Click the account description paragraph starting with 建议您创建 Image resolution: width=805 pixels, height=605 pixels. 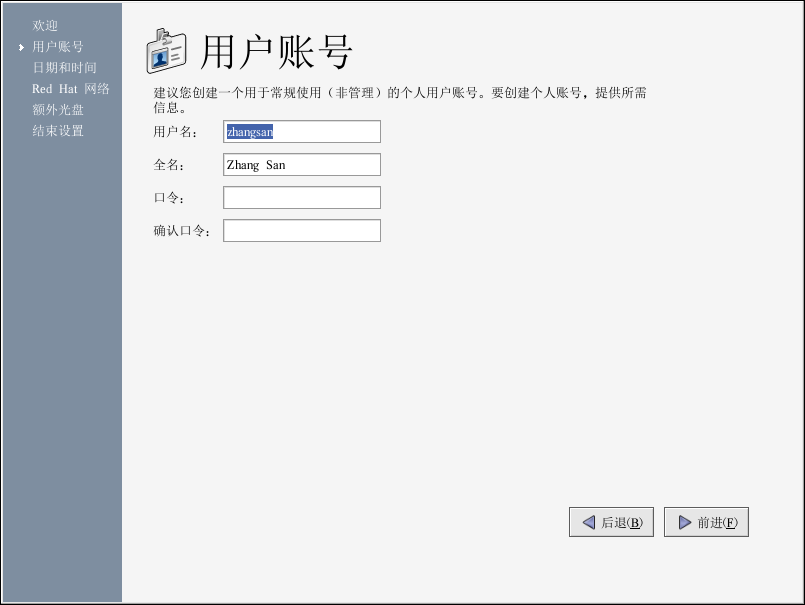click(399, 100)
